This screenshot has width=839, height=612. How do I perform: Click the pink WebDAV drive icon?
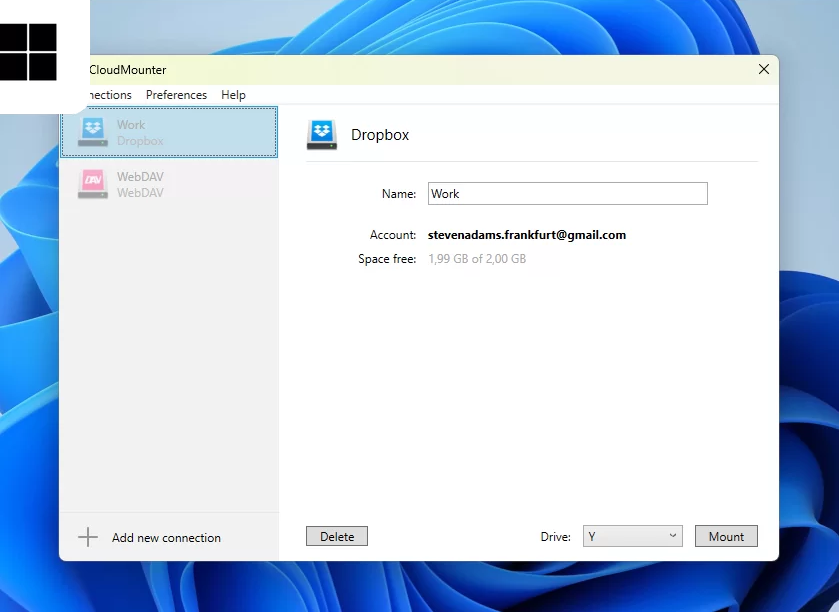click(x=93, y=185)
